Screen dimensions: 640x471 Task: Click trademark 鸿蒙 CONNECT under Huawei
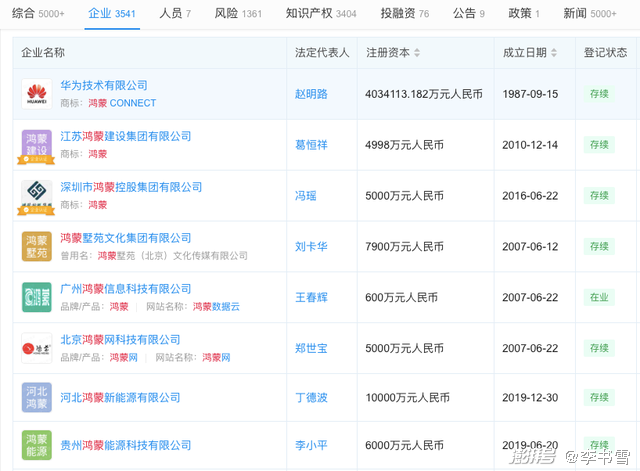click(x=122, y=103)
